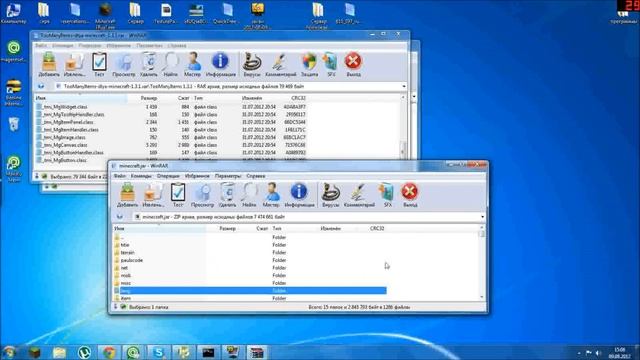Click the minecraft.jar list scrollbar down arrow
This screenshot has height=360, width=640.
[482, 298]
